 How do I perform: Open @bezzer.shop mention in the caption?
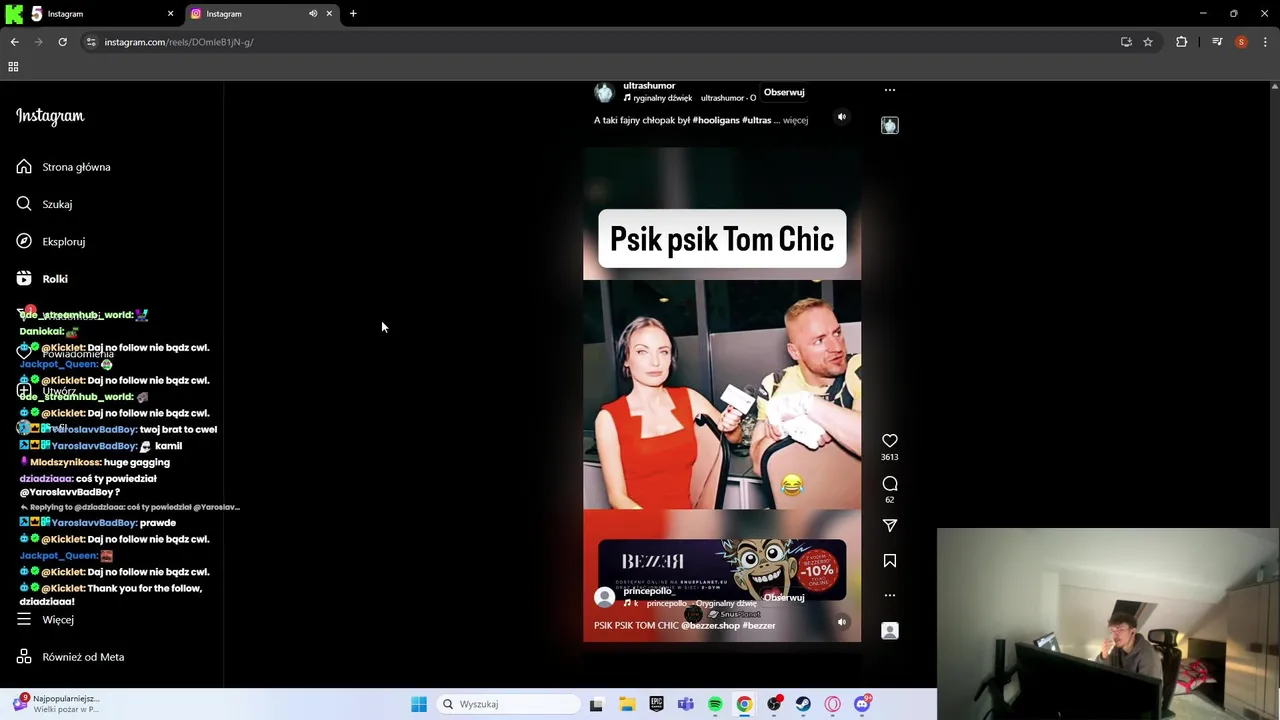pyautogui.click(x=710, y=626)
